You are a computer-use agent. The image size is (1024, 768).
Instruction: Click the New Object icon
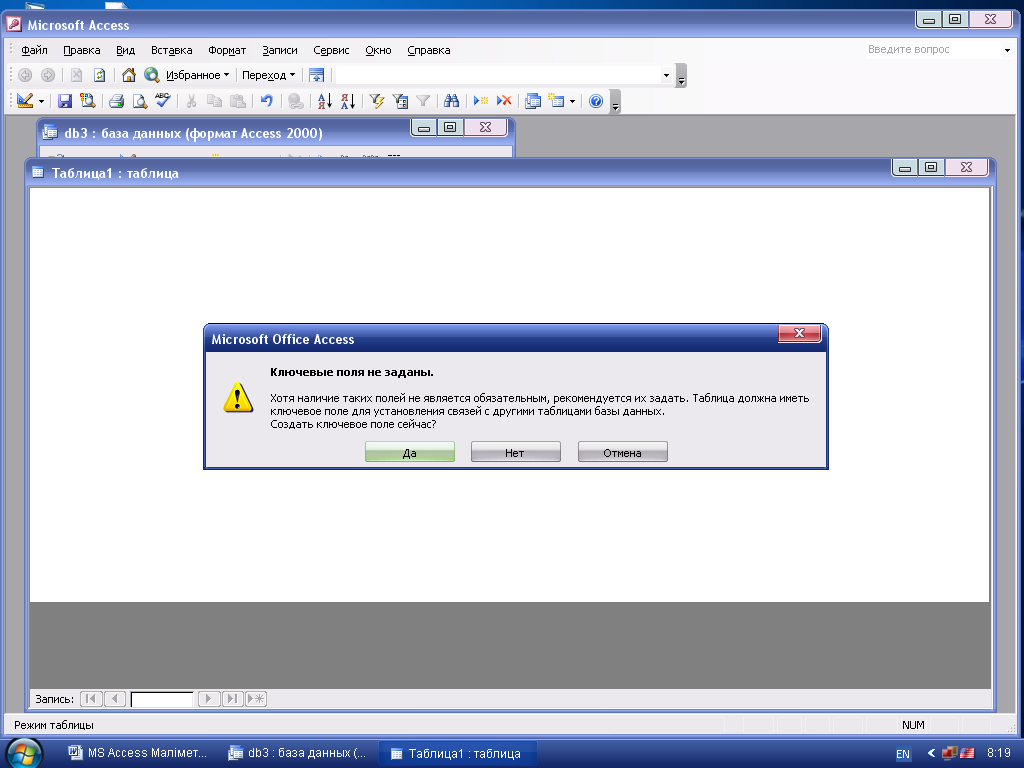[556, 101]
